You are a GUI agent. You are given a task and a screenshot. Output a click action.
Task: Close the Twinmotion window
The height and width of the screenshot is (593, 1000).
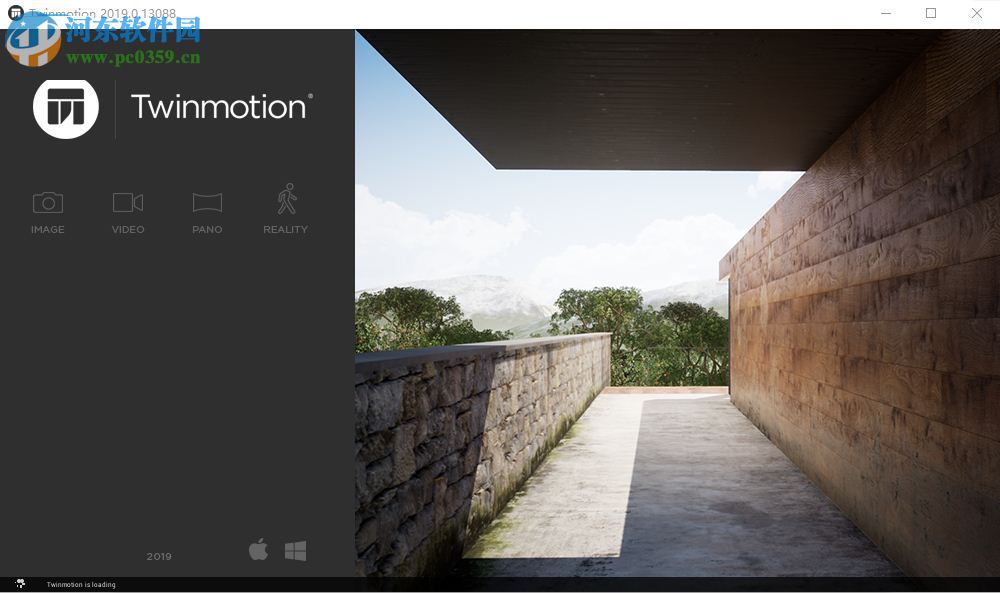coord(976,13)
